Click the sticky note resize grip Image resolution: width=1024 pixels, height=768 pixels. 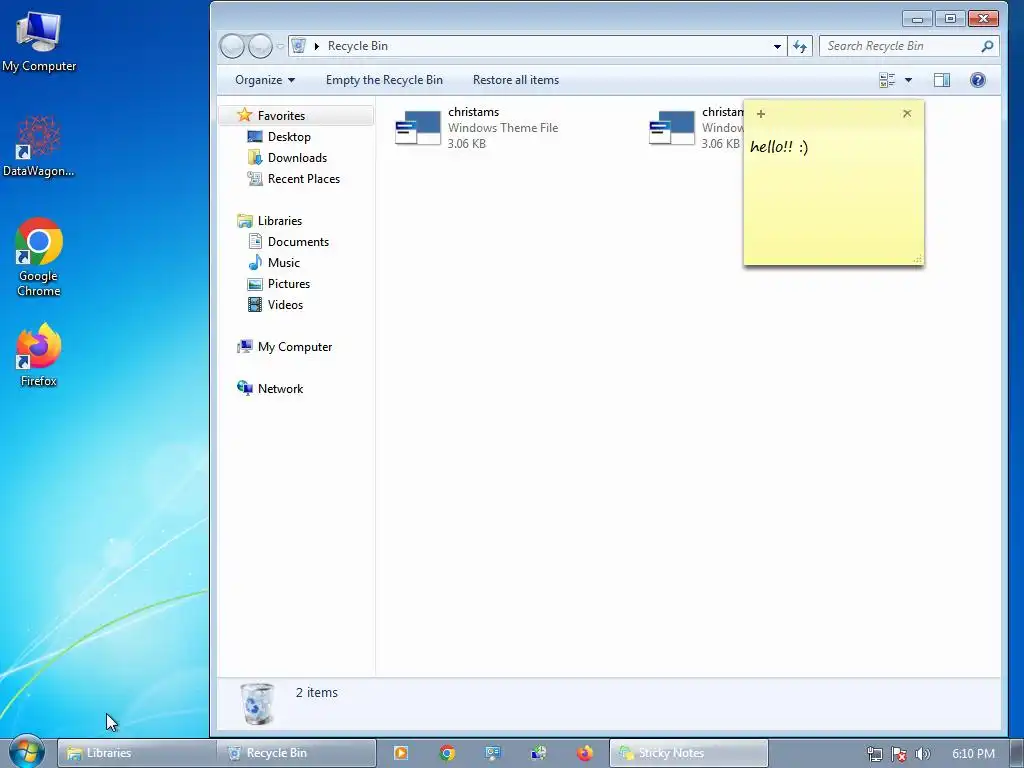(918, 259)
